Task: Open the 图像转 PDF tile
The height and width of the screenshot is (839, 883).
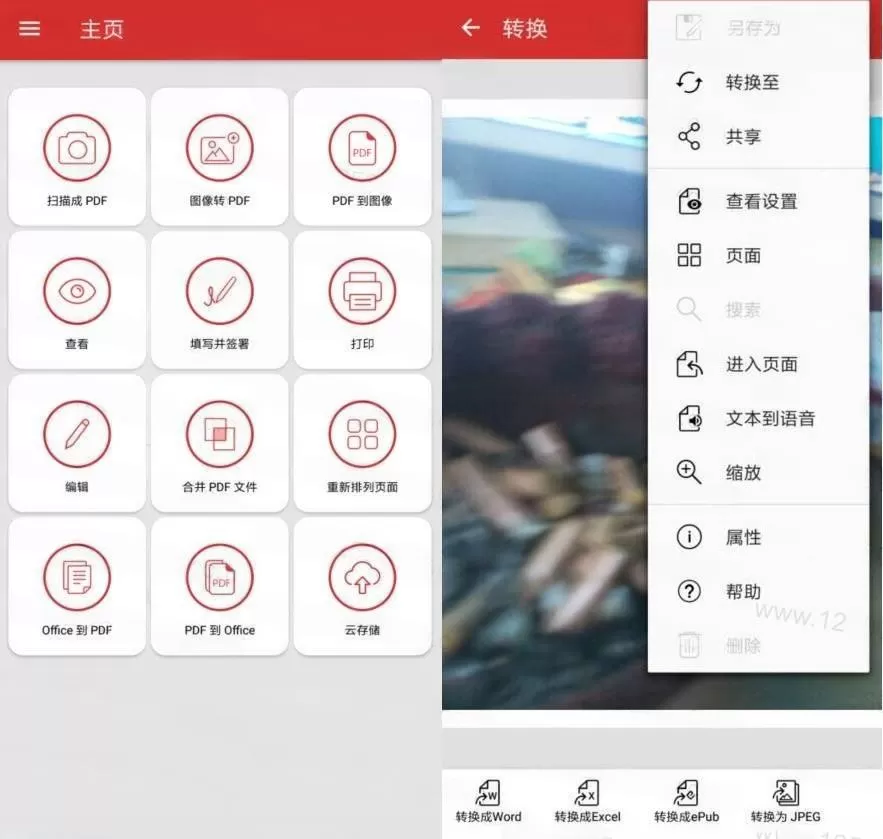Action: pos(220,157)
